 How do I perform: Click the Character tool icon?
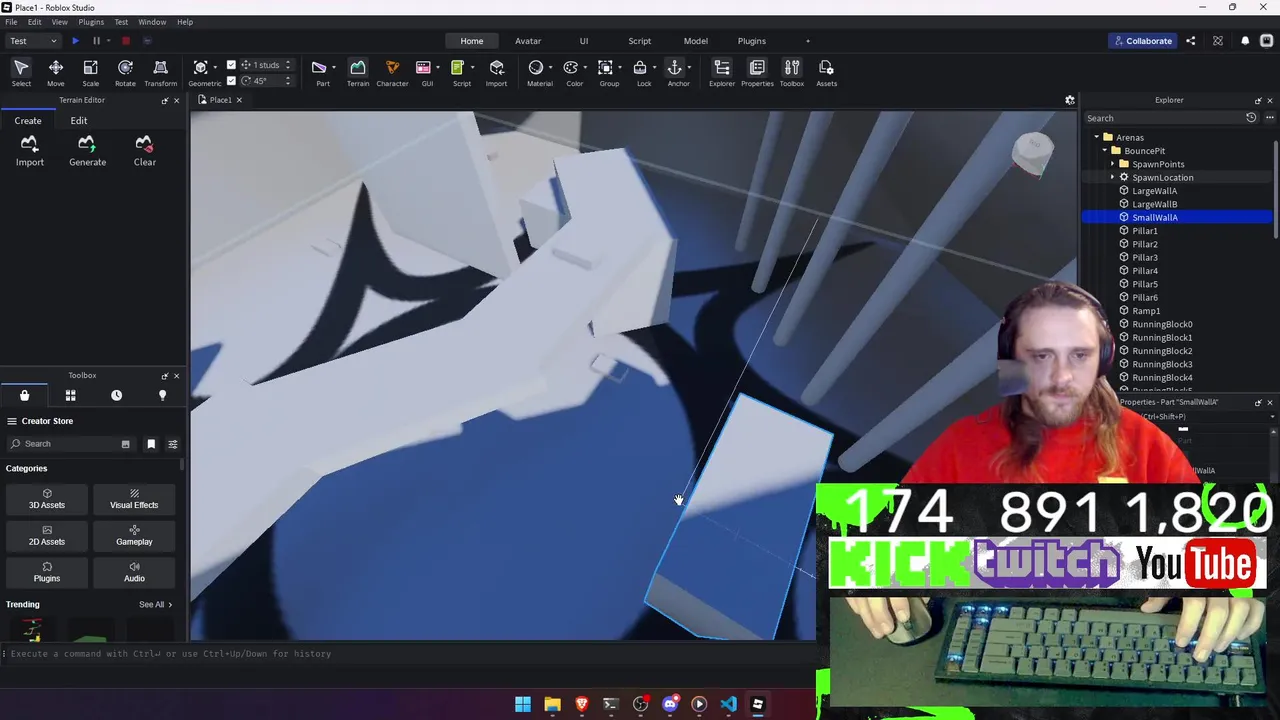coord(392,72)
